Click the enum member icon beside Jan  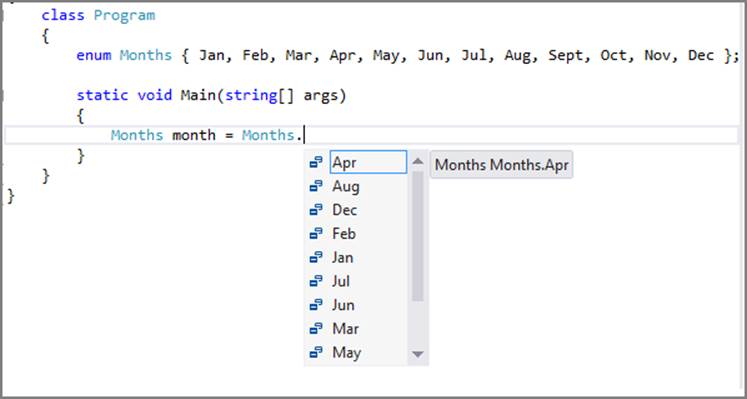click(316, 258)
